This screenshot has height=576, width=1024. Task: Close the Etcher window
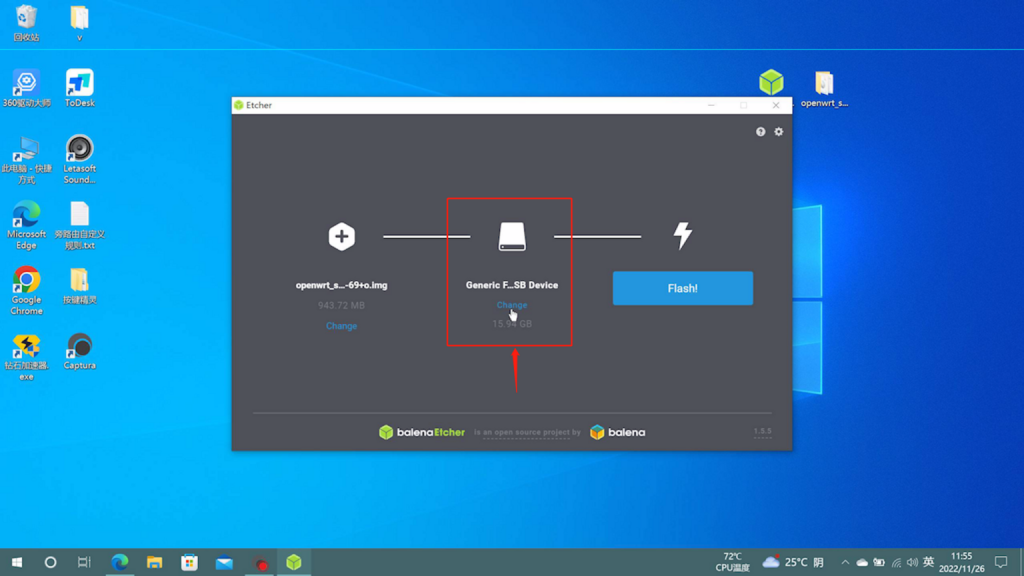[776, 105]
